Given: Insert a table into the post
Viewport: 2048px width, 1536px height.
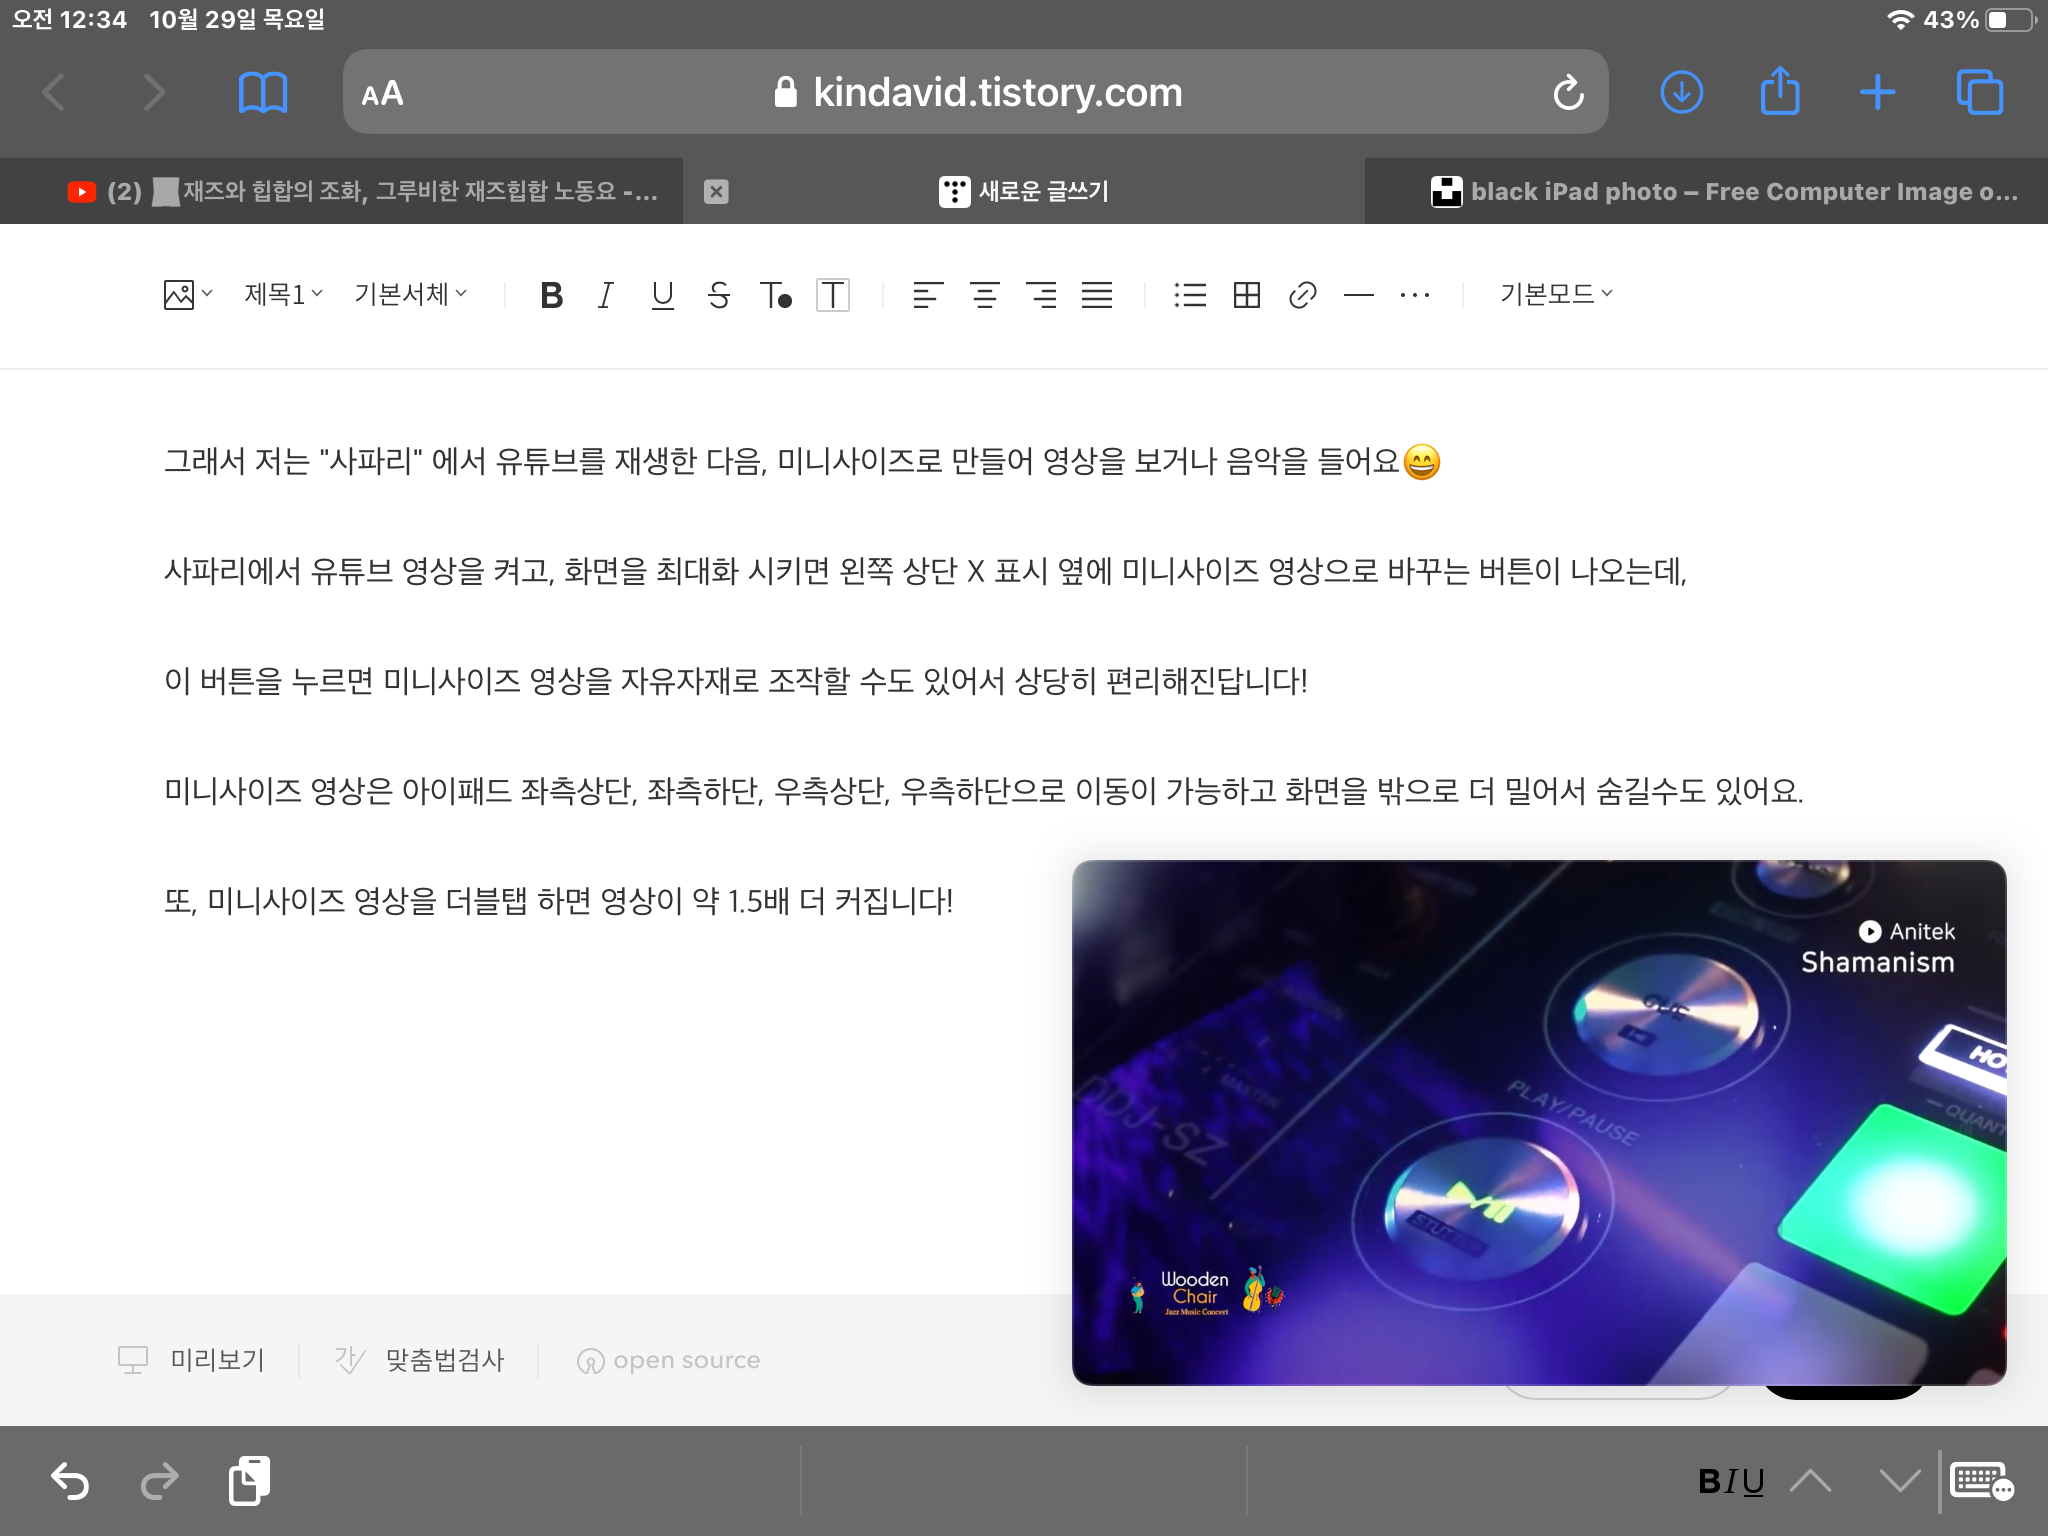Looking at the screenshot, I should click(x=1246, y=295).
